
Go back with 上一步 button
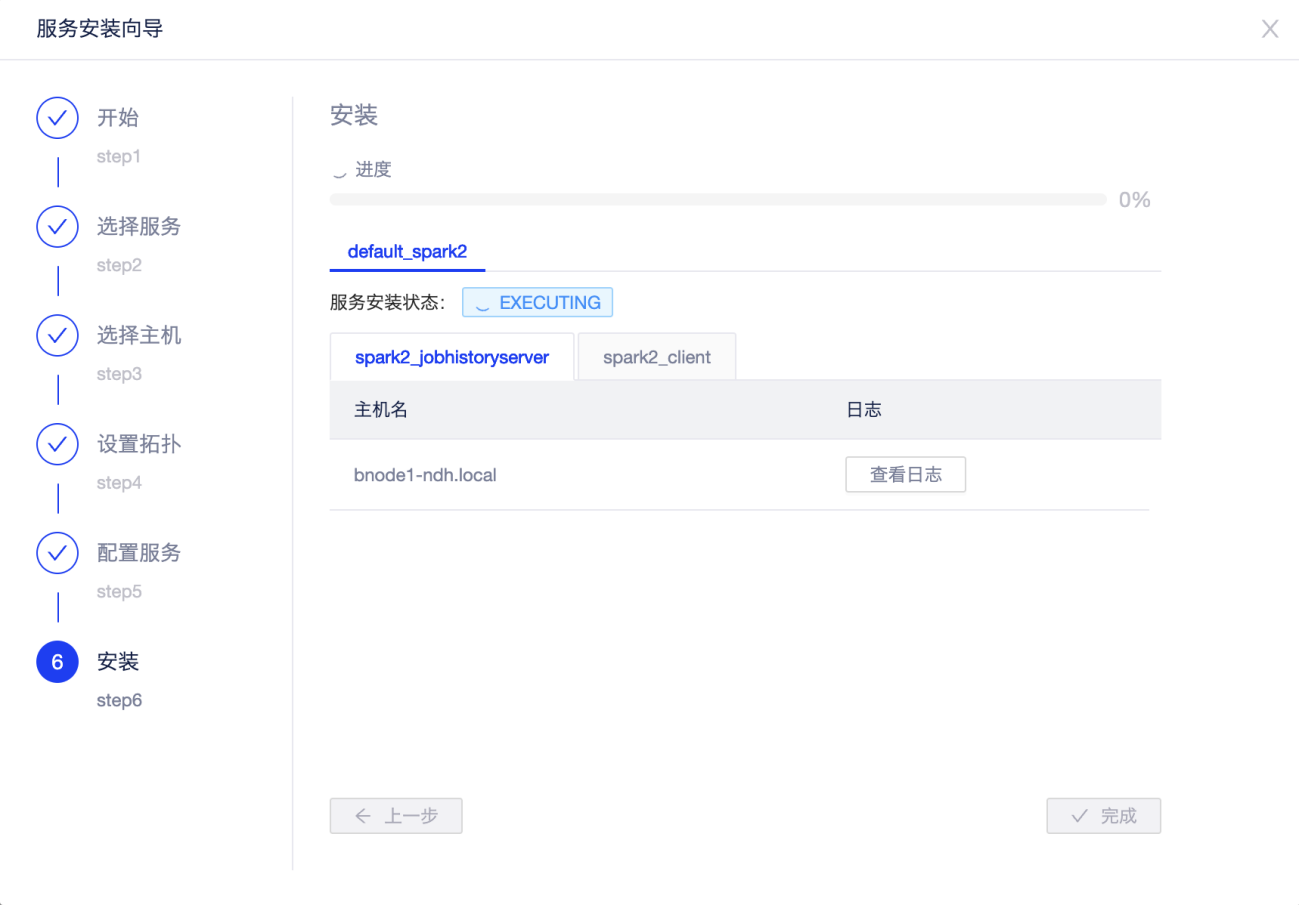click(396, 816)
